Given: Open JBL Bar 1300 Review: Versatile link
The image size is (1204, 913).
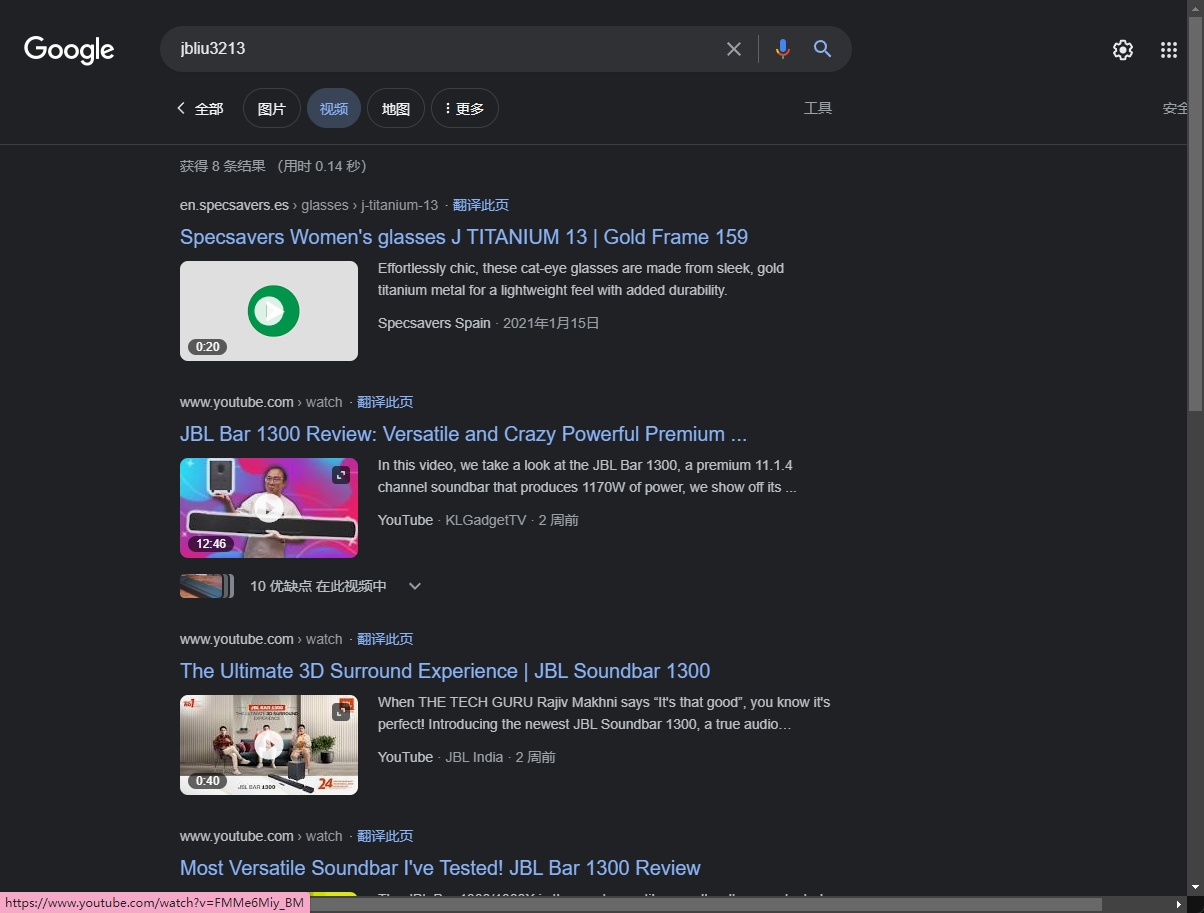Looking at the screenshot, I should click(x=464, y=434).
